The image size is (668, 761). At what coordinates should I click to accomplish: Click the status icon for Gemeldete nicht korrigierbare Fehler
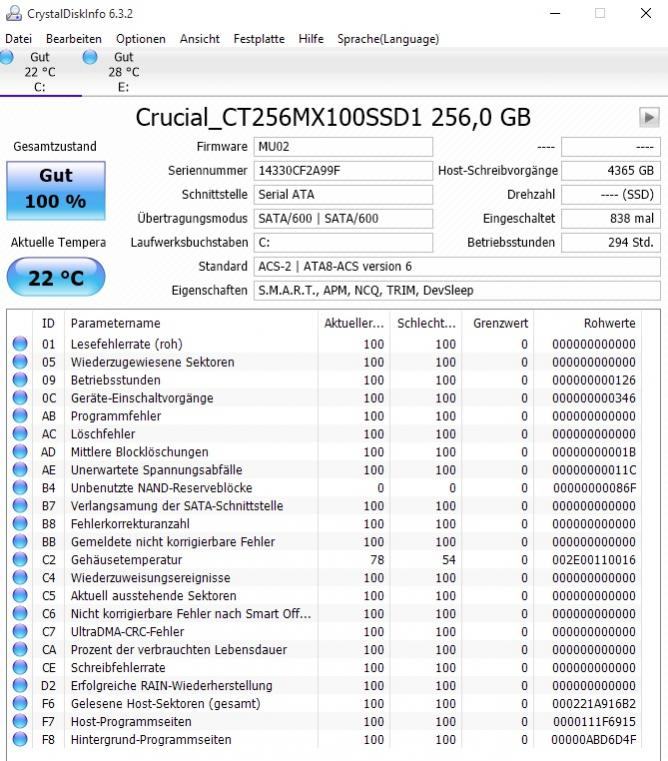(x=20, y=541)
